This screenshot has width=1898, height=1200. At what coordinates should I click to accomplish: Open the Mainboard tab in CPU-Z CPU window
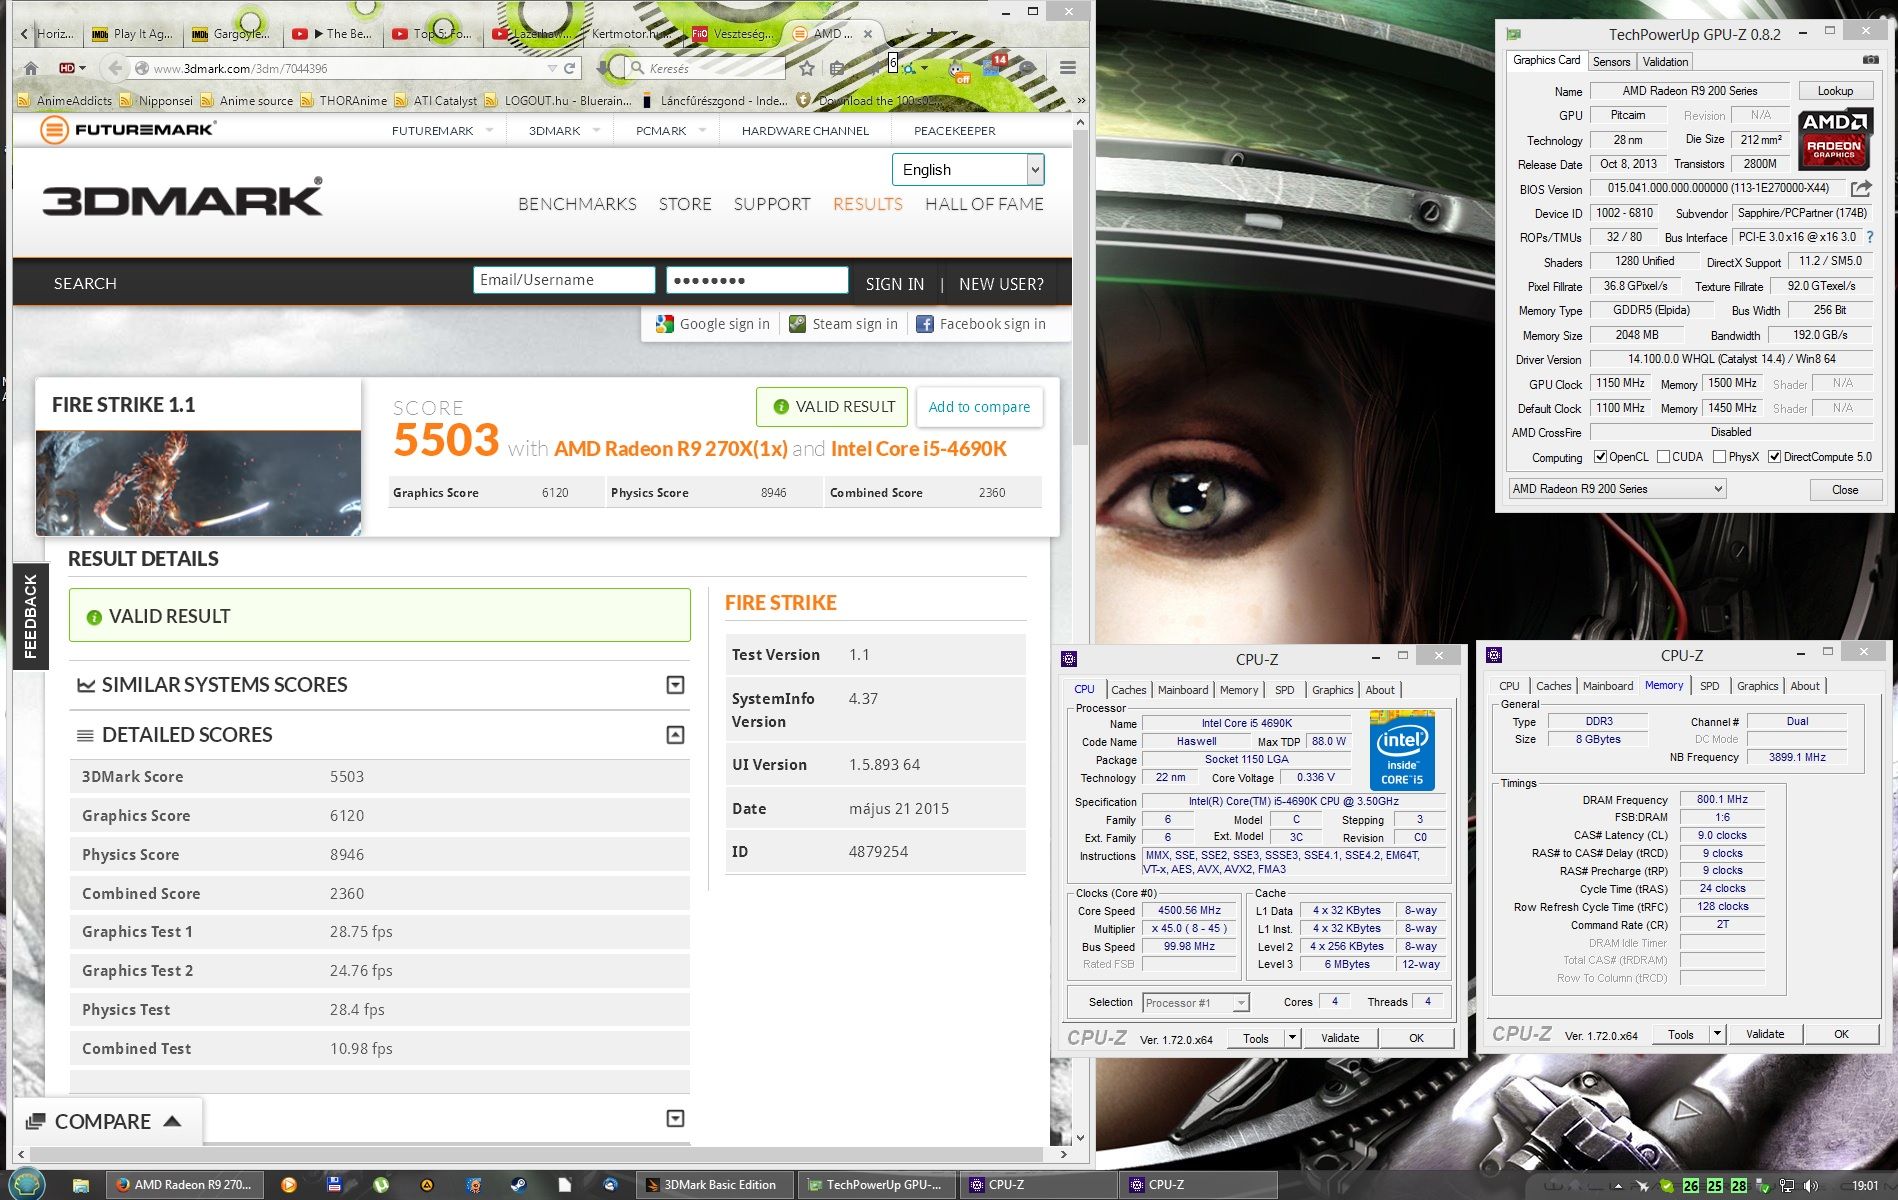(1183, 690)
